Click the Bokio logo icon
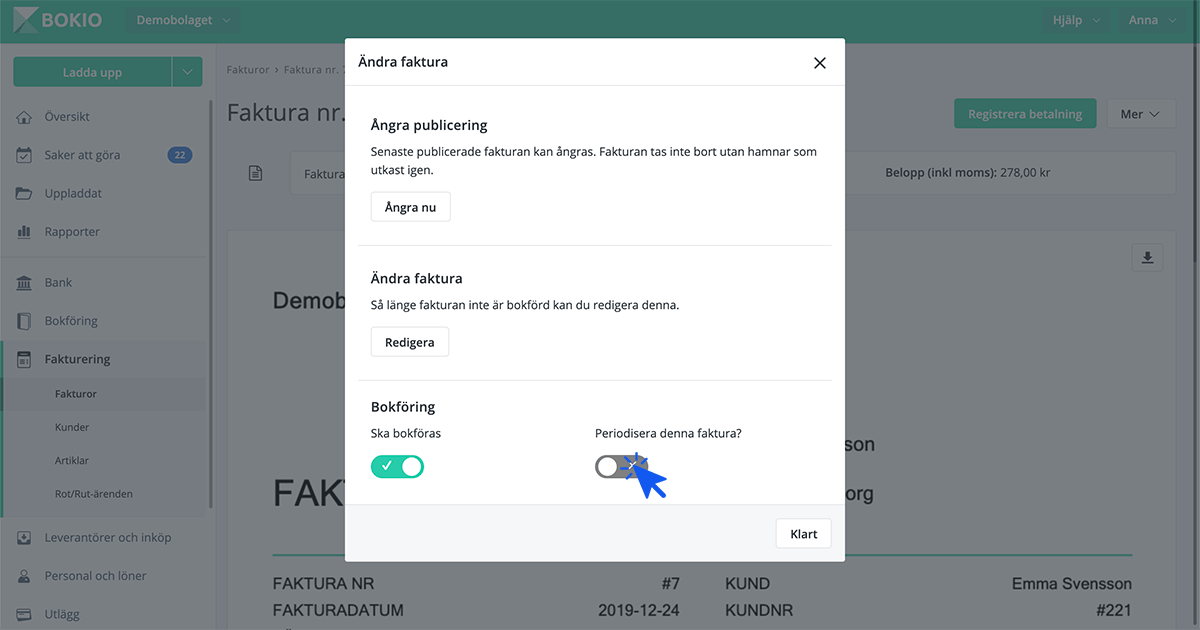Image resolution: width=1200 pixels, height=630 pixels. tap(26, 20)
